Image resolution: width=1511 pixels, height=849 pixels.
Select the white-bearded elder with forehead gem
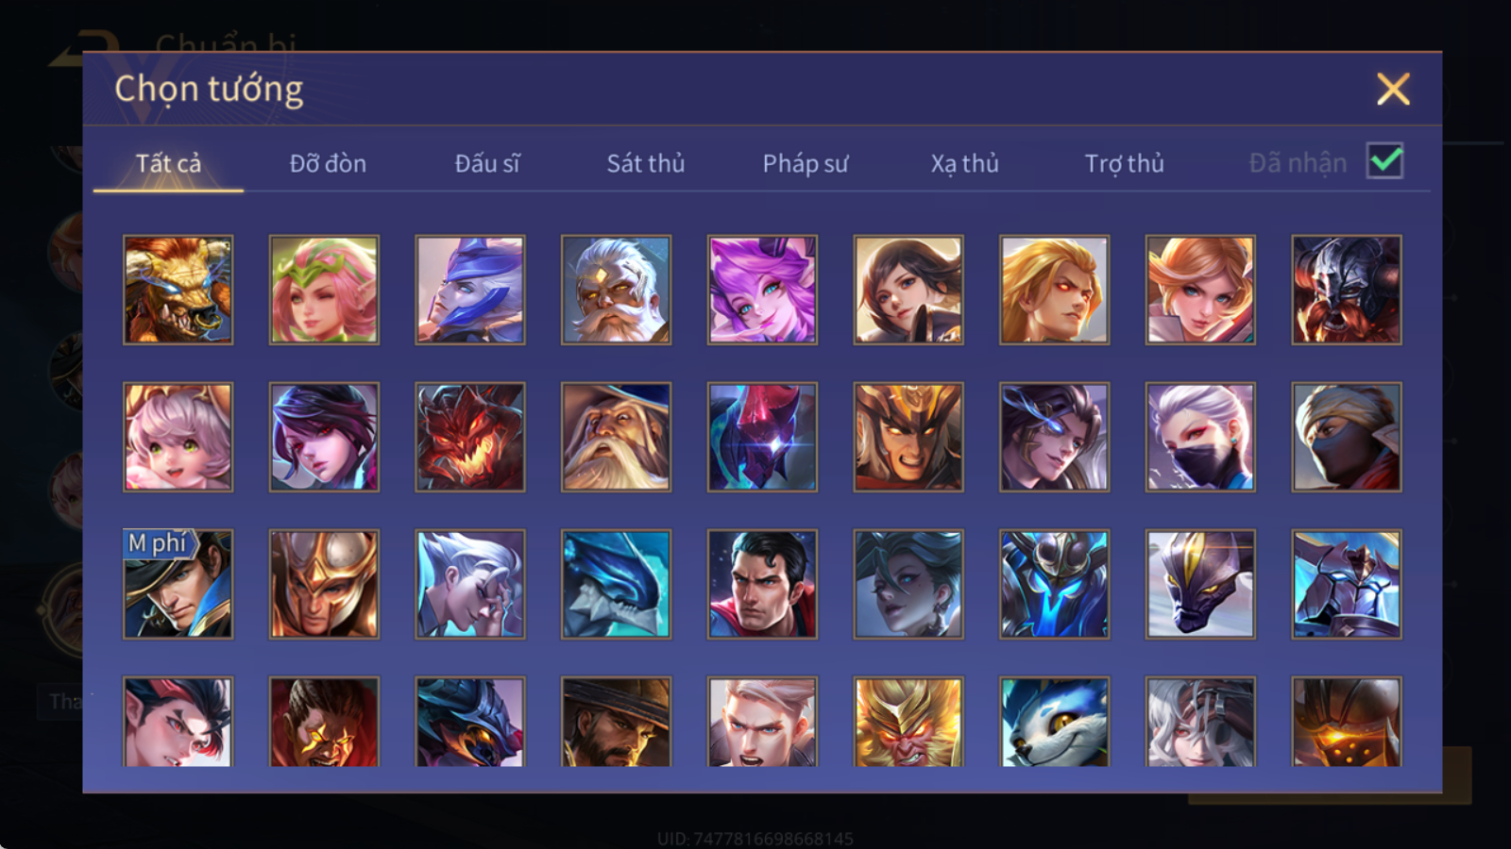[616, 290]
